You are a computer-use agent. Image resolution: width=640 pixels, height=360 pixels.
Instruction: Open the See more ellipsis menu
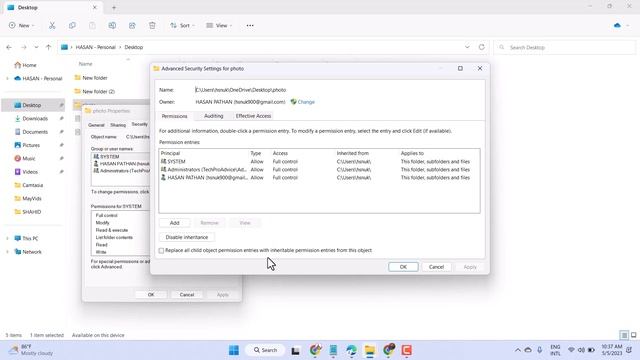(250, 25)
